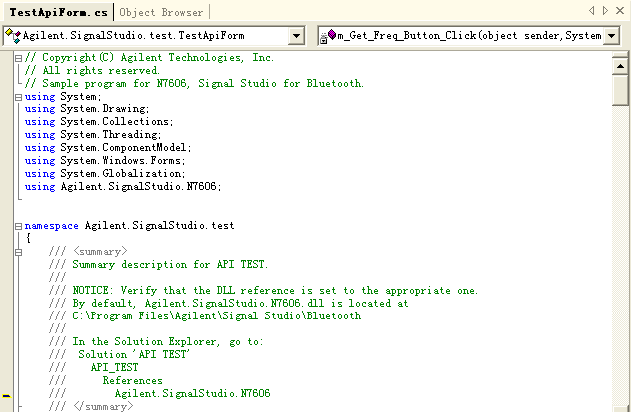
Task: Click the line "using Agilent.SignalStudio.N7606;"
Action: click(123, 186)
